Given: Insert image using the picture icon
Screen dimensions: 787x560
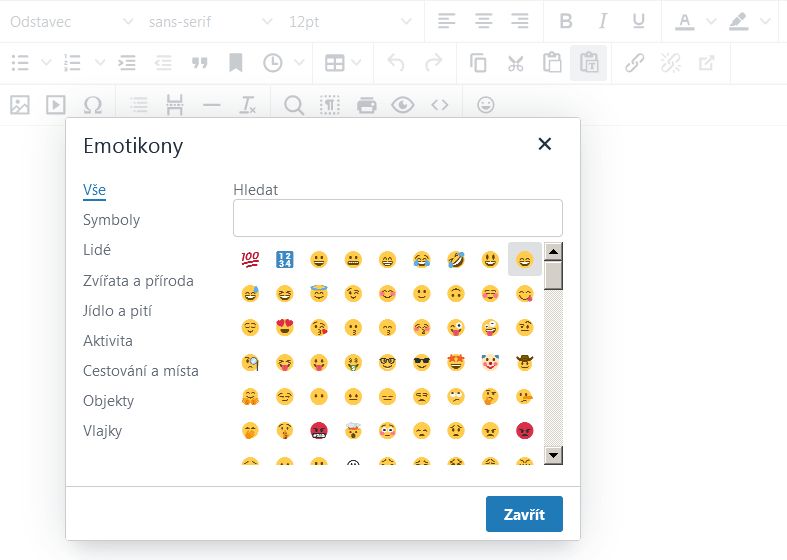Looking at the screenshot, I should [20, 105].
